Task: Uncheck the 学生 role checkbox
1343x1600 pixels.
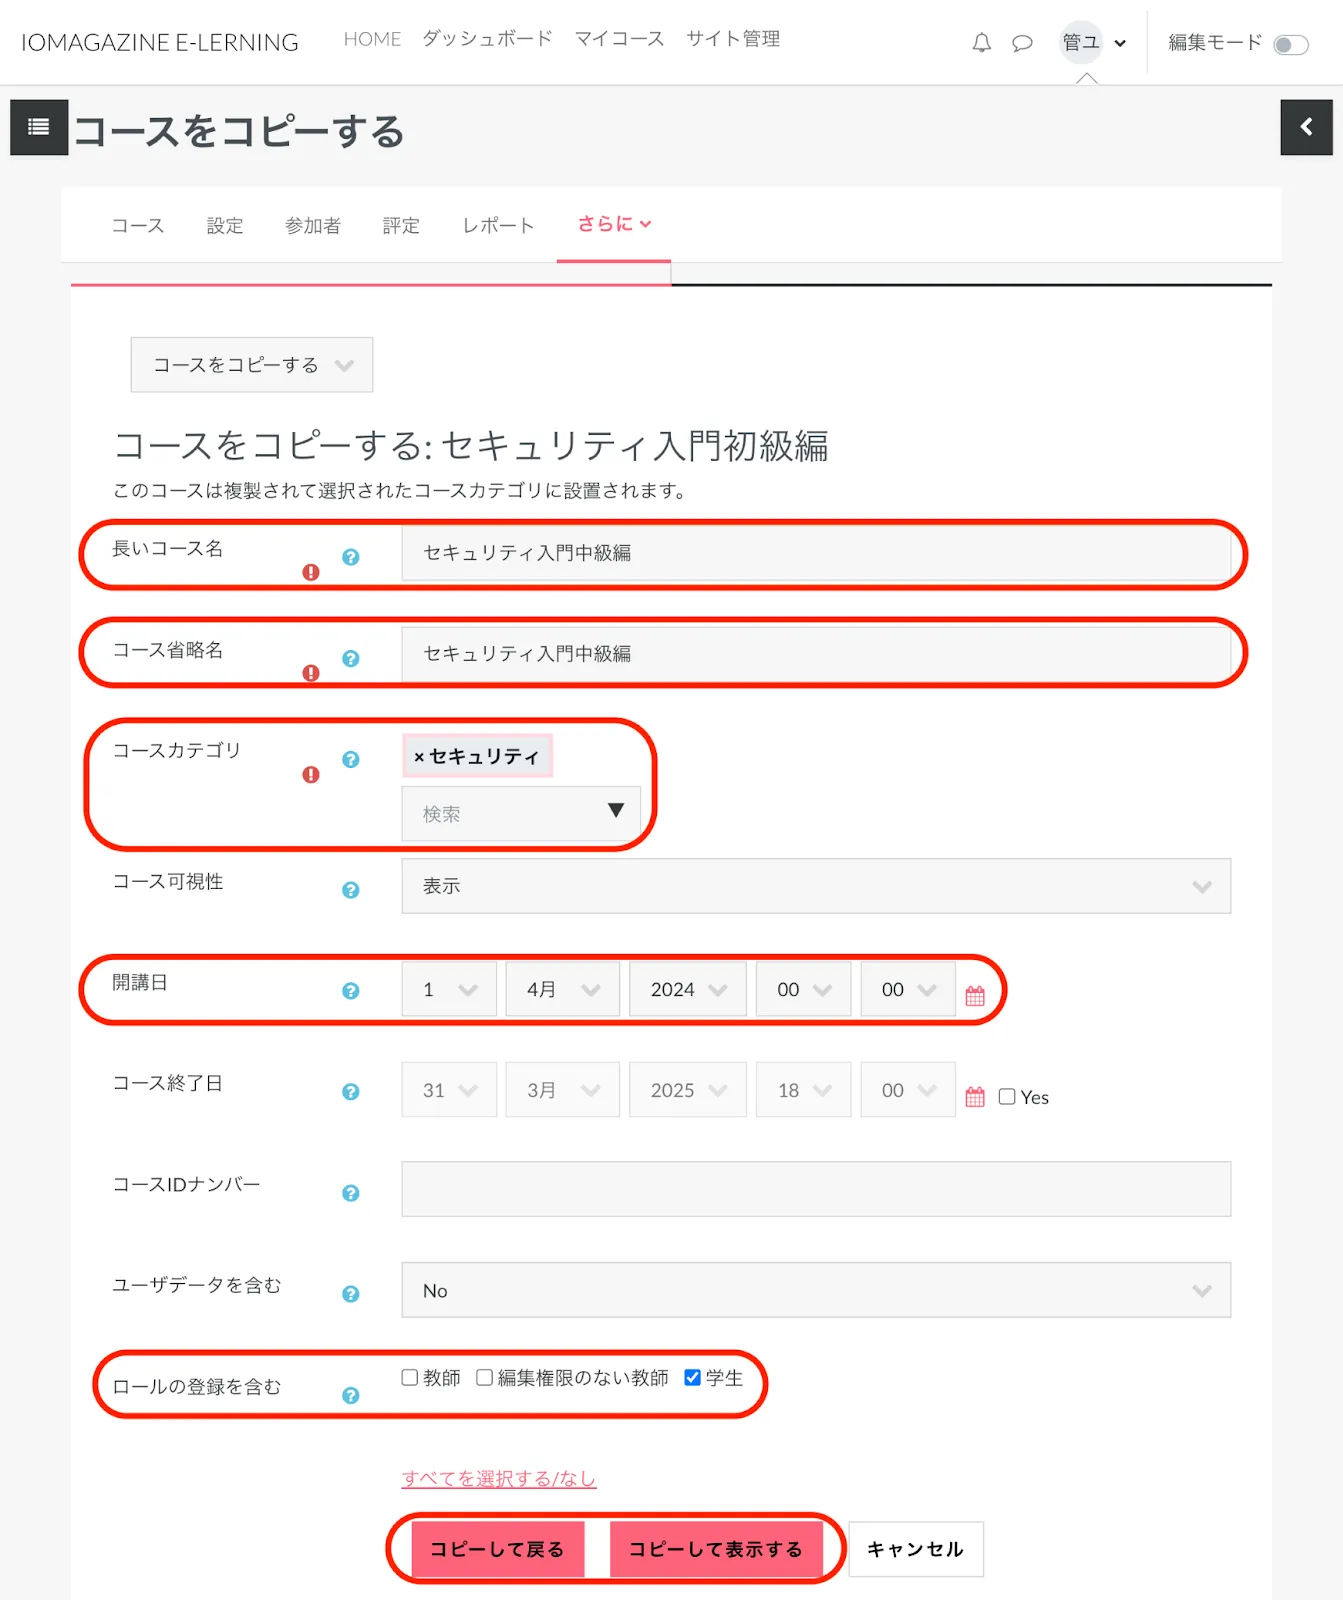Action: [x=692, y=1378]
